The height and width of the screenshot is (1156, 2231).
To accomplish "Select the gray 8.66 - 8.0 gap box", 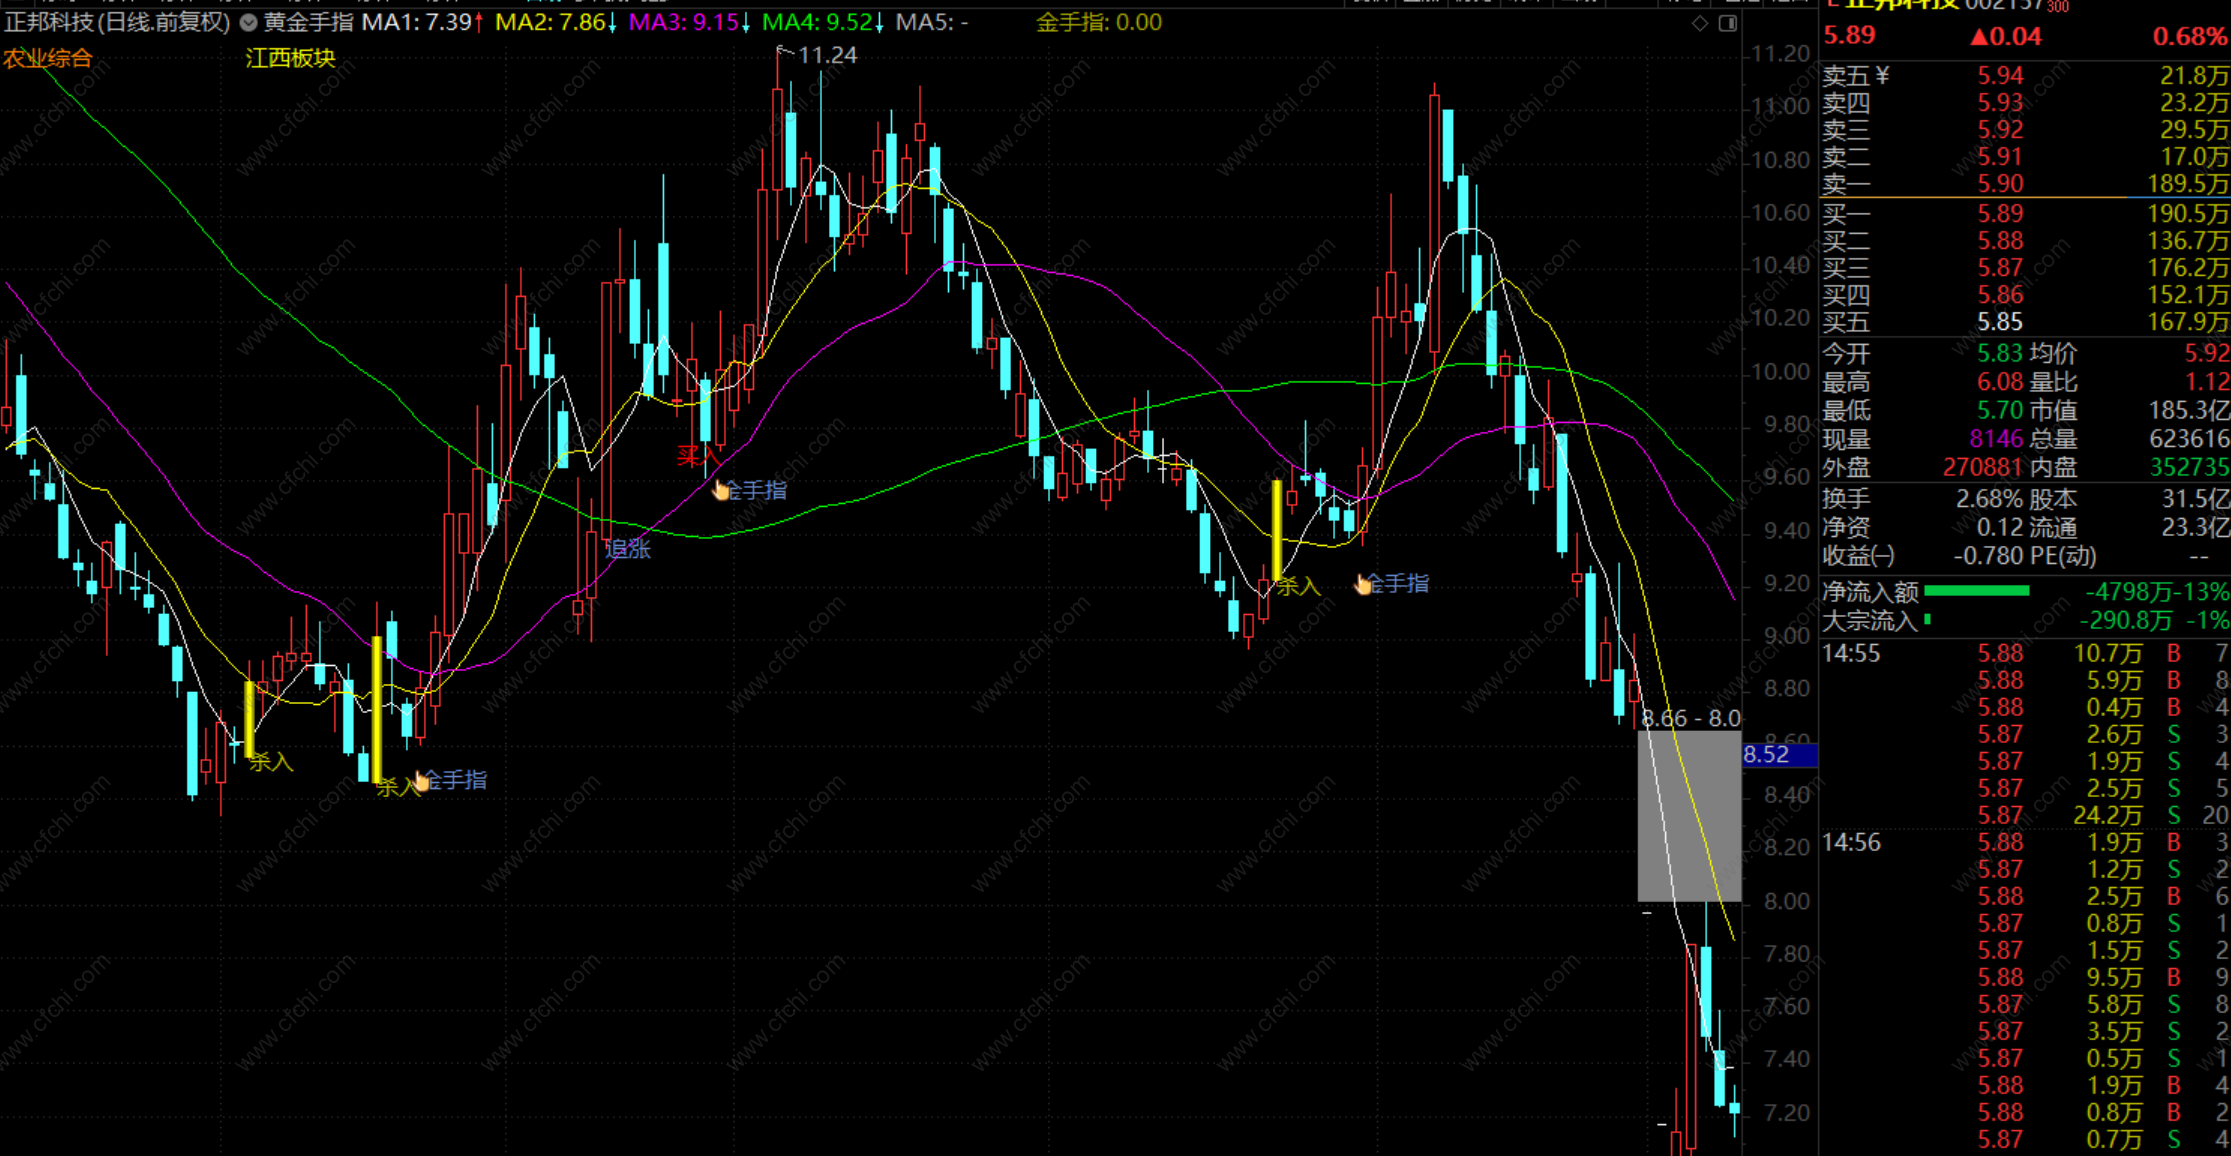I will click(x=1689, y=816).
